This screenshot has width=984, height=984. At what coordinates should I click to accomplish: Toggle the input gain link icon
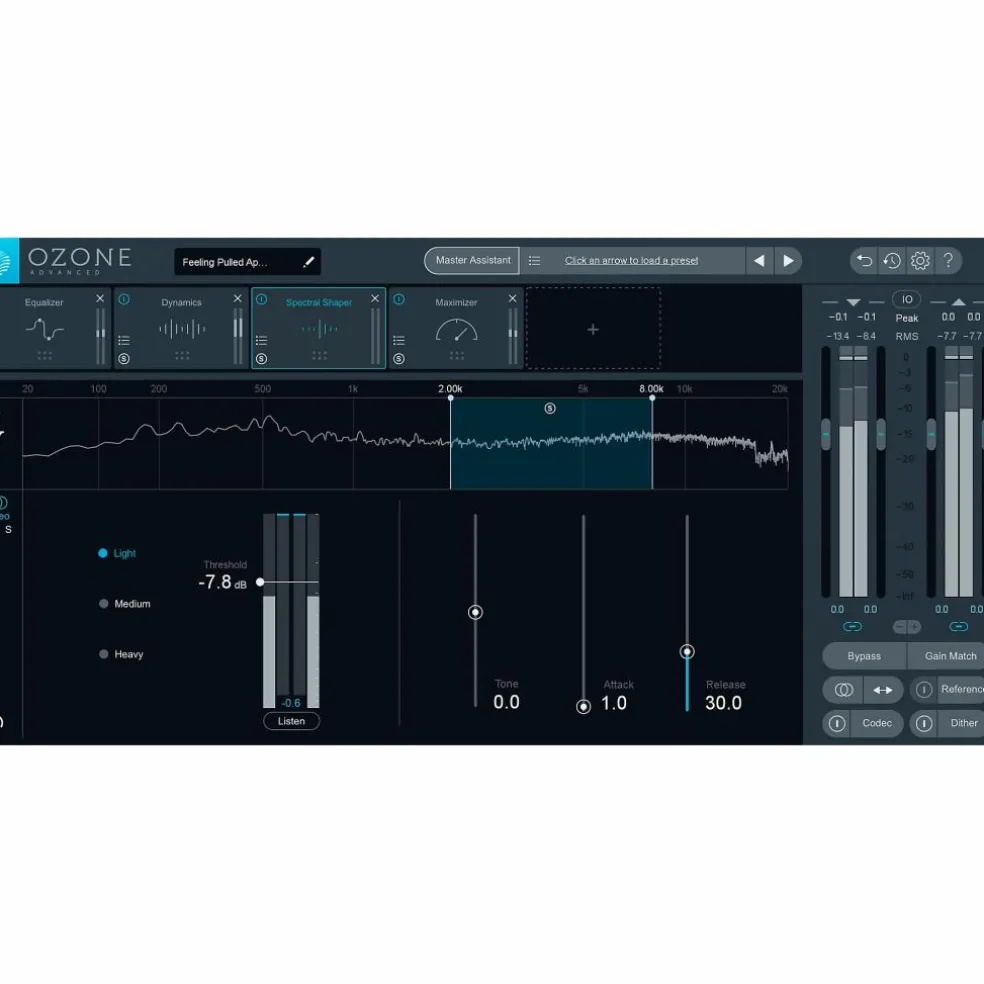click(852, 626)
